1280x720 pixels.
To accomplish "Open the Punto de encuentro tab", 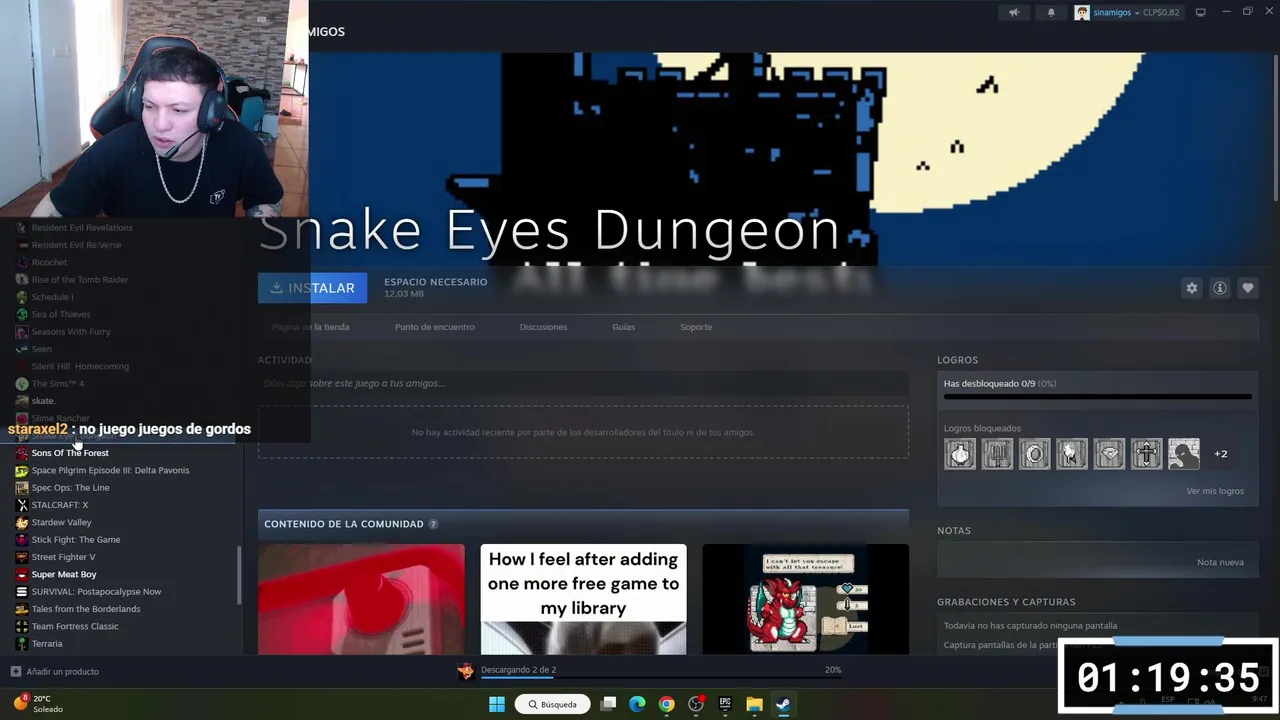I will click(435, 327).
